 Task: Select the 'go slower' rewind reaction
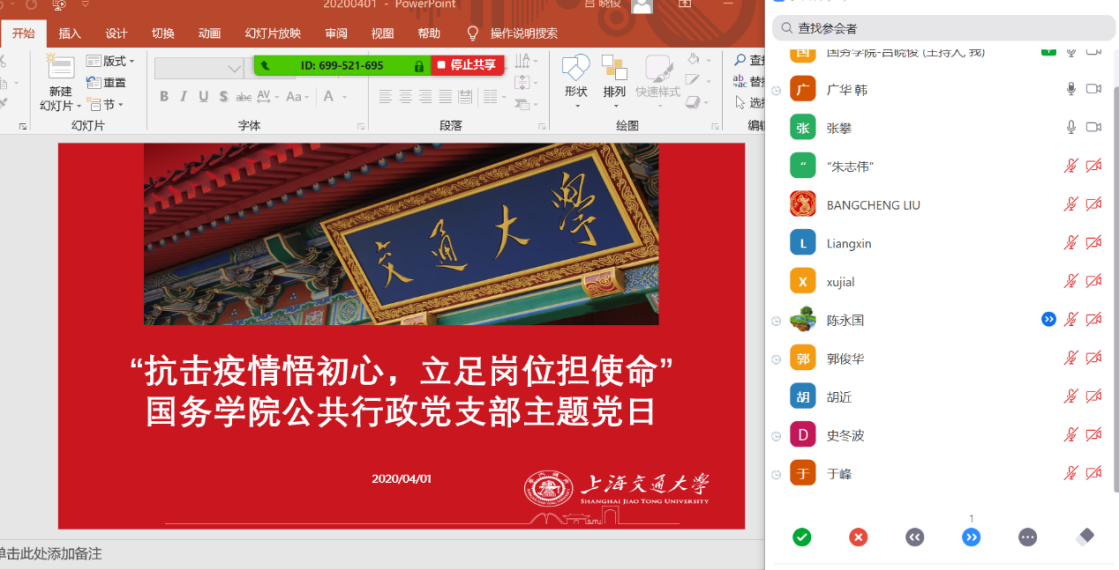914,537
